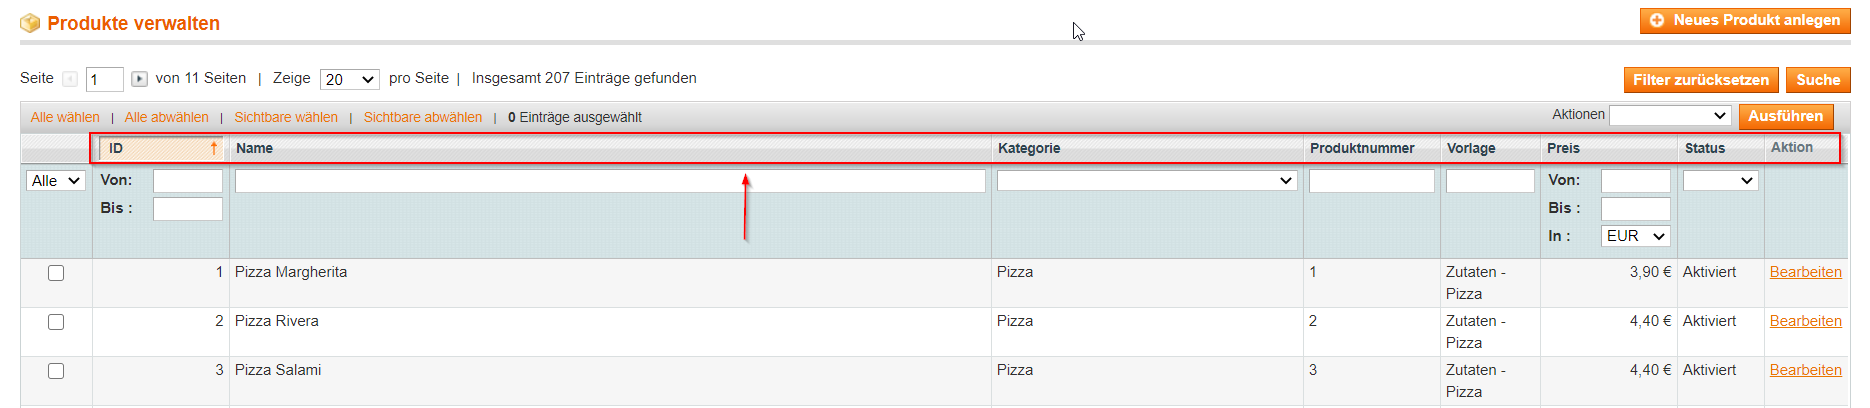Select the Pizza Rivera row checkbox
Viewport: 1870px width, 408px height.
tap(56, 322)
